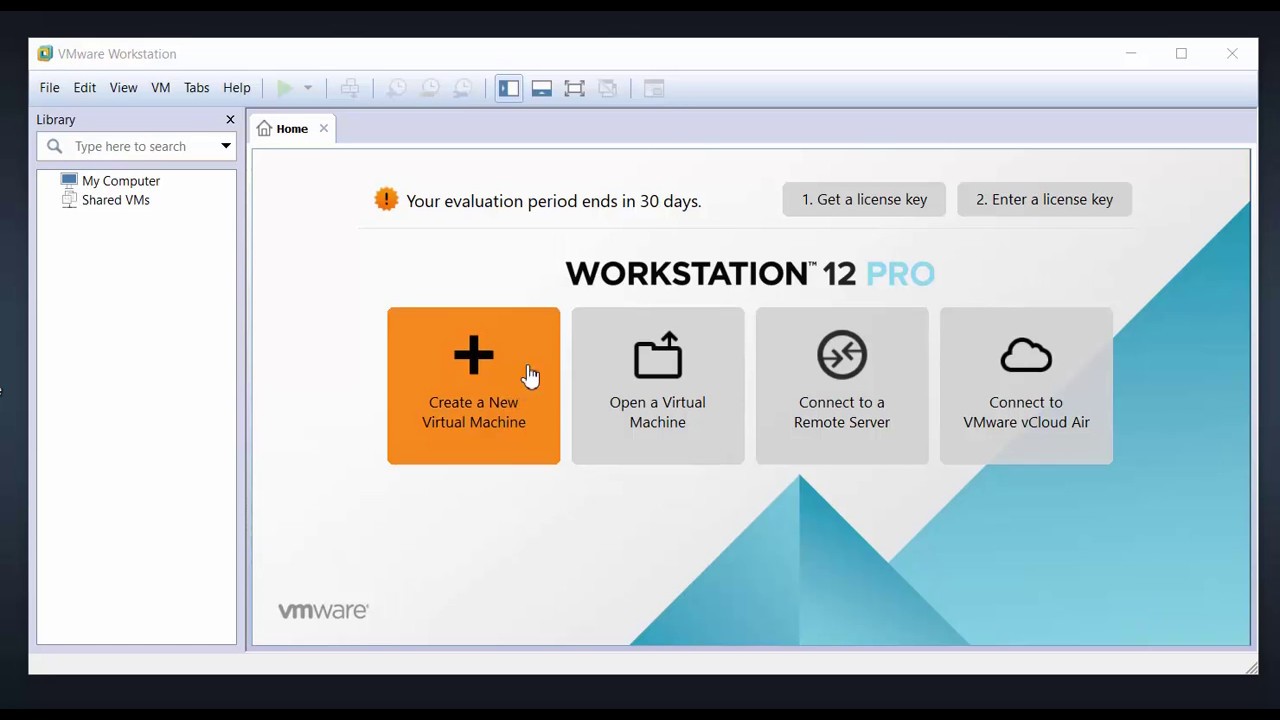Open the Edit menu

tap(85, 88)
